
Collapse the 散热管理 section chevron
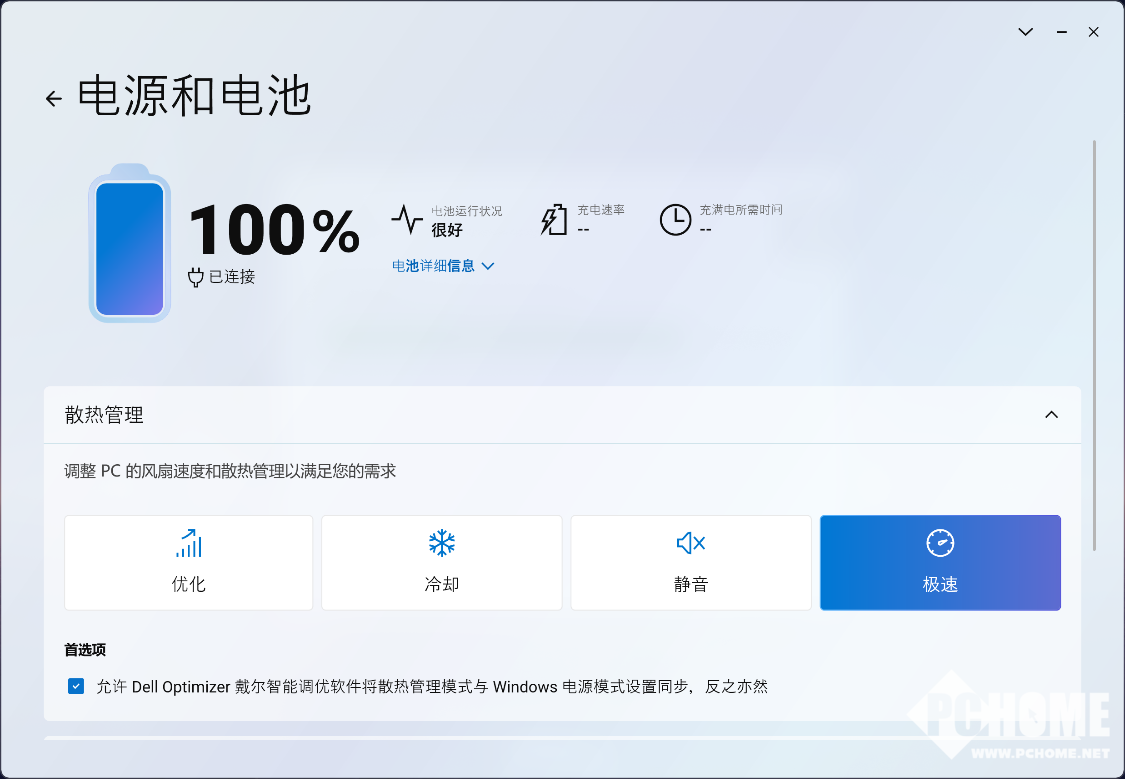pos(1051,415)
